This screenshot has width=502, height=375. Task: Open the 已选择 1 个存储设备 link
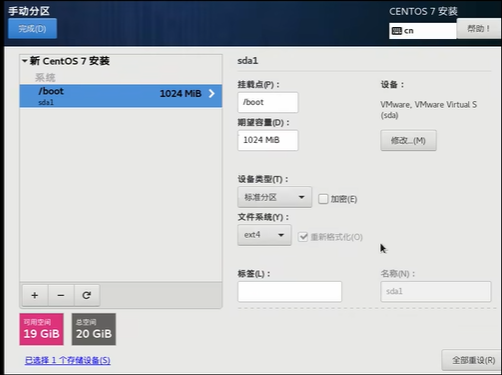[x=68, y=360]
